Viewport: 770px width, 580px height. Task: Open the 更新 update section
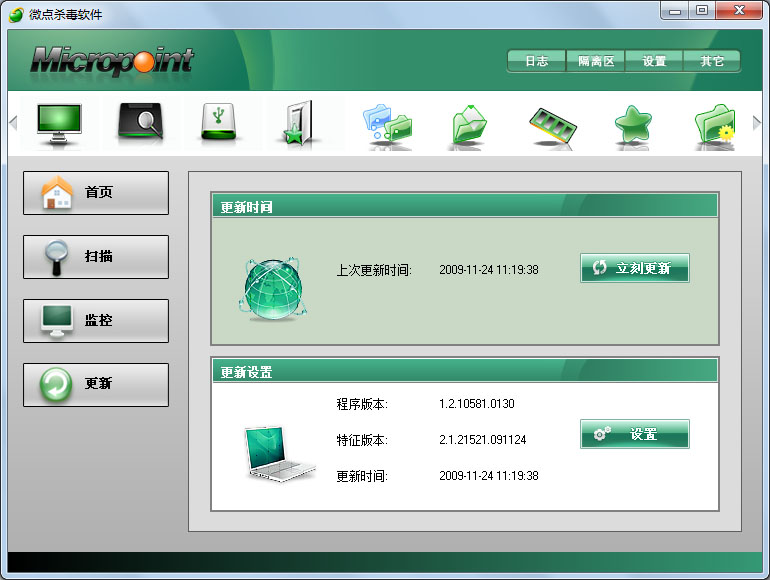coord(96,385)
